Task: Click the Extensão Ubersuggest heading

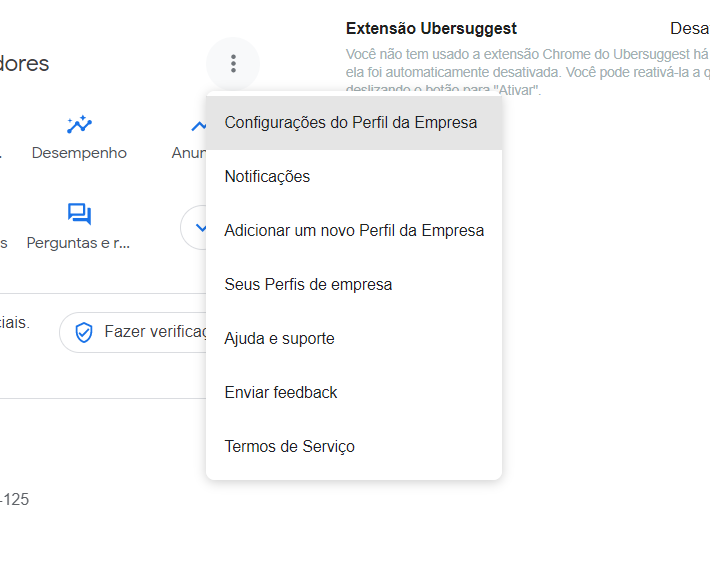Action: tap(431, 29)
